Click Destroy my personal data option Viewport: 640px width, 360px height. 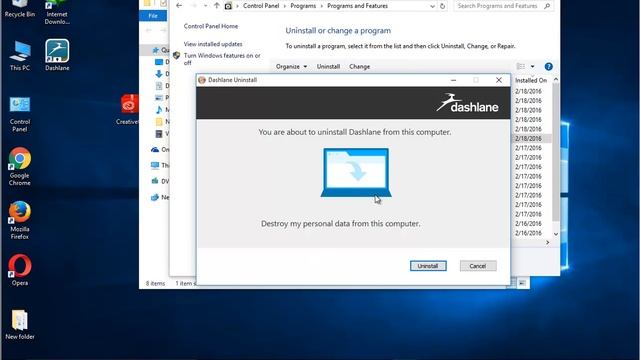click(x=340, y=224)
